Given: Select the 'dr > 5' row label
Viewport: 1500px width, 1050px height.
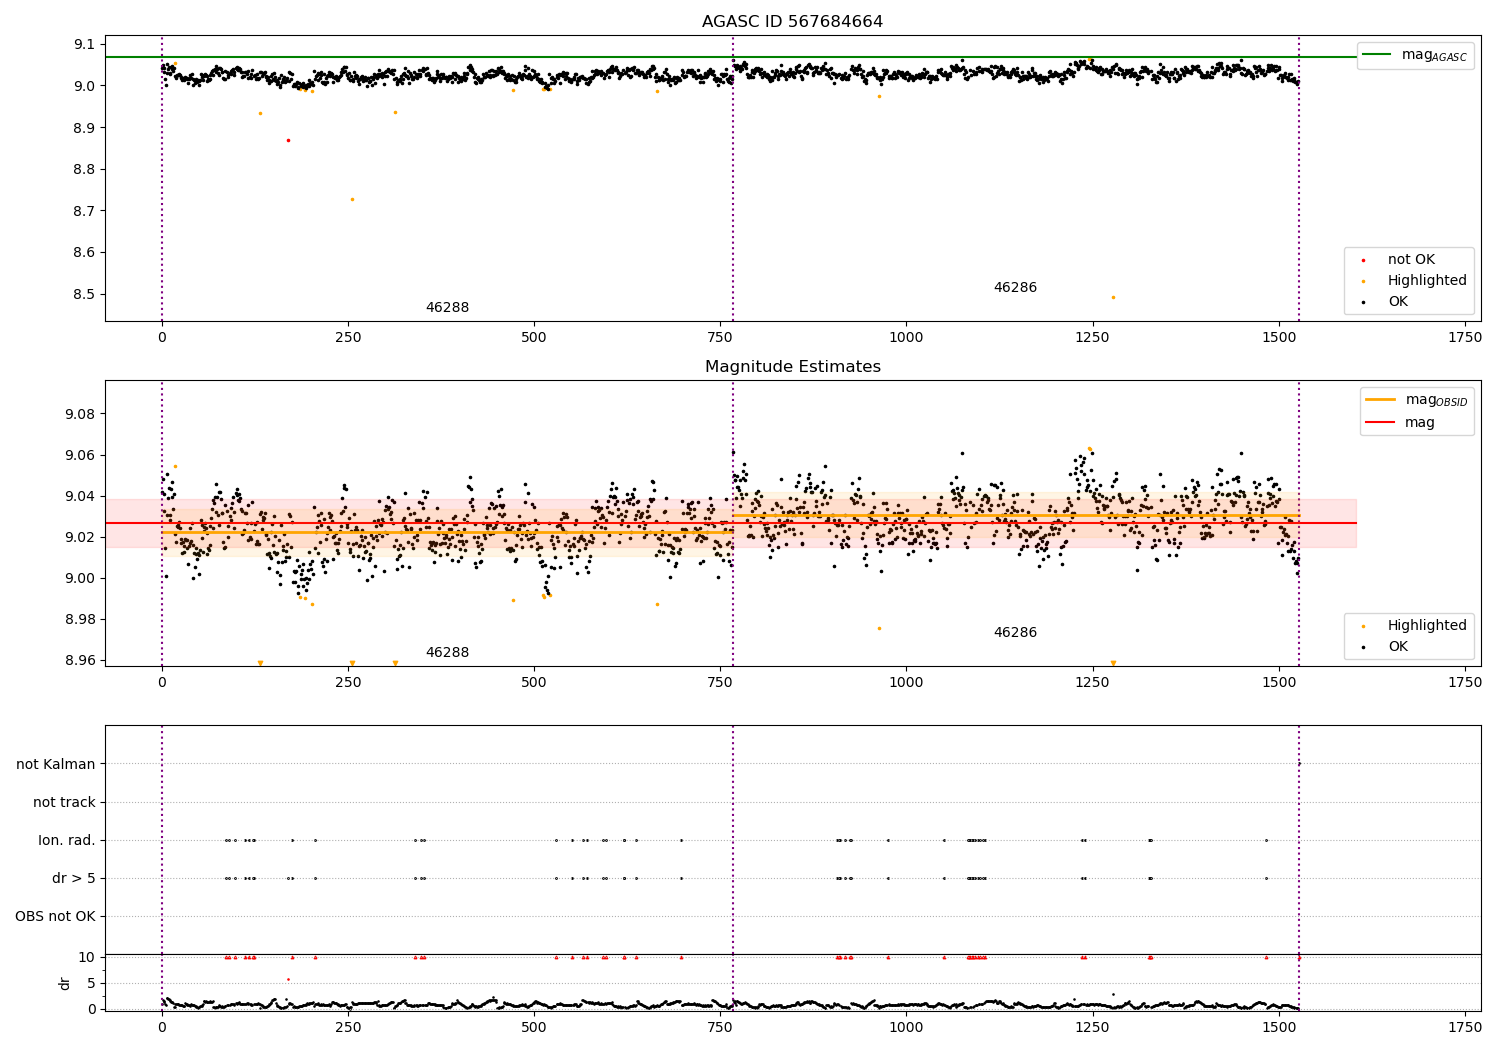Looking at the screenshot, I should pyautogui.click(x=74, y=879).
